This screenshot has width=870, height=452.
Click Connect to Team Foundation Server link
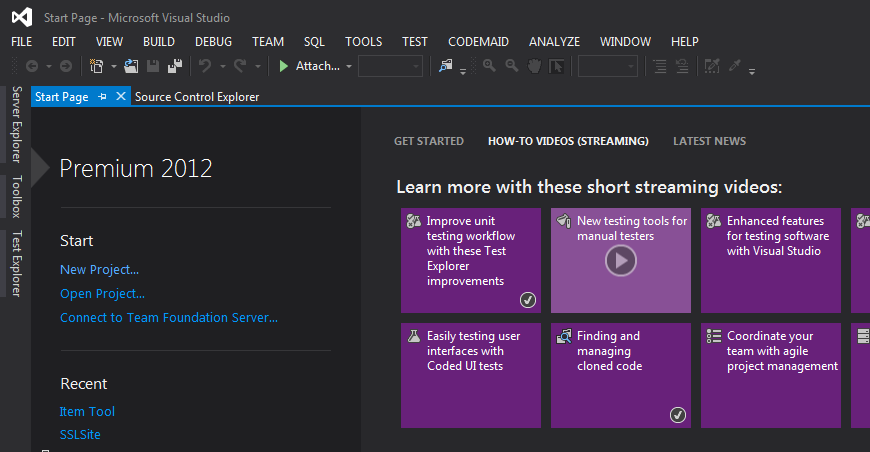(x=169, y=317)
